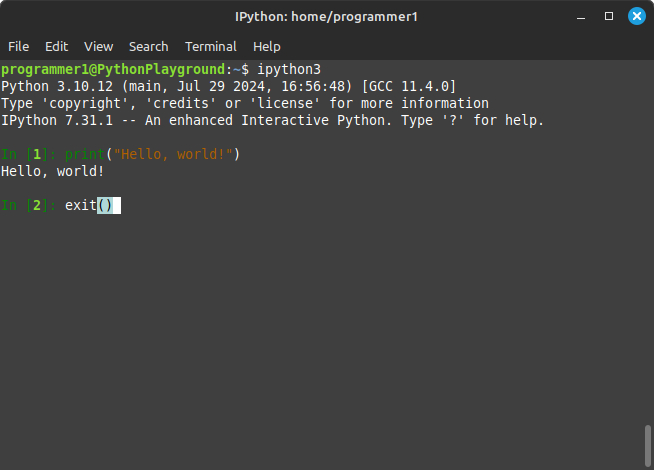Click the print("Hello, world!") command
The image size is (654, 470).
(x=152, y=154)
